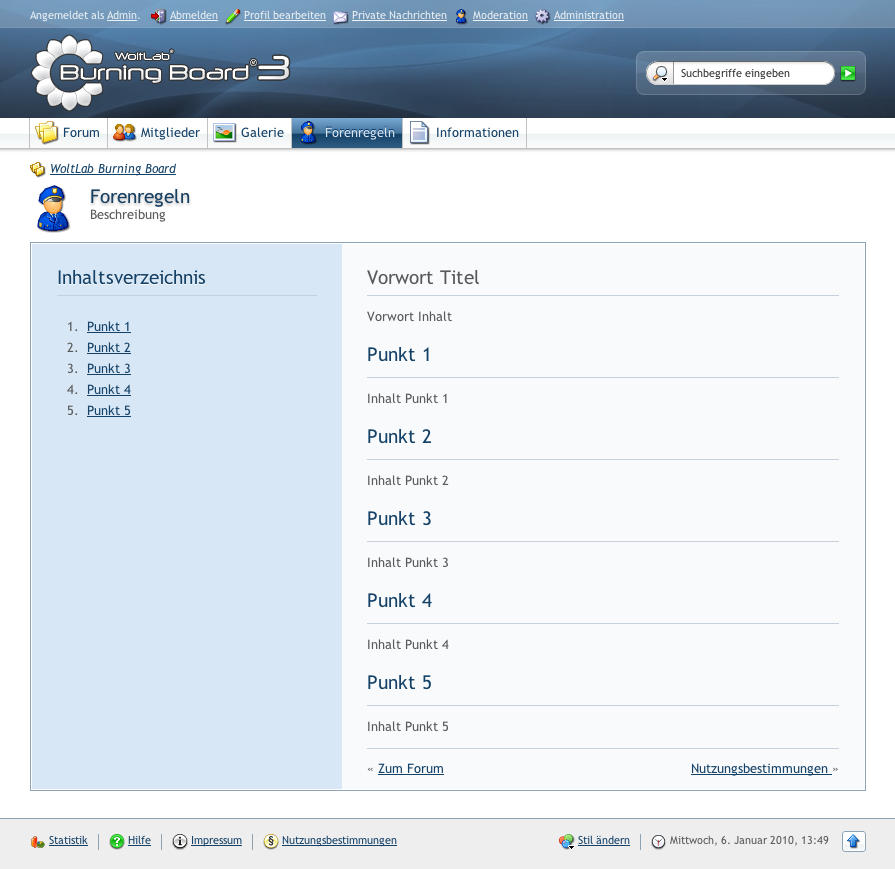The width and height of the screenshot is (895, 869).
Task: Open the Forum tab
Action: point(69,133)
